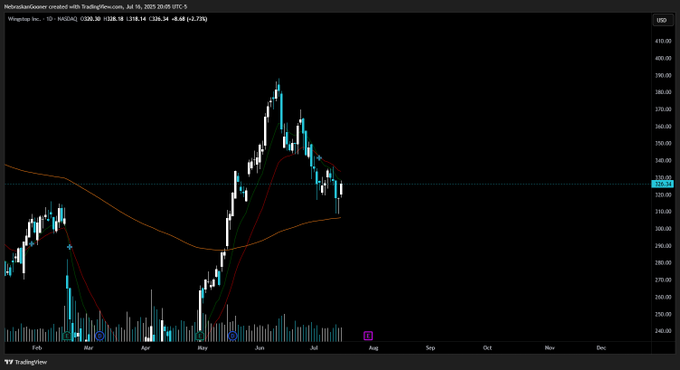Open the green earnings marker at May
680x370 pixels.
click(199, 336)
